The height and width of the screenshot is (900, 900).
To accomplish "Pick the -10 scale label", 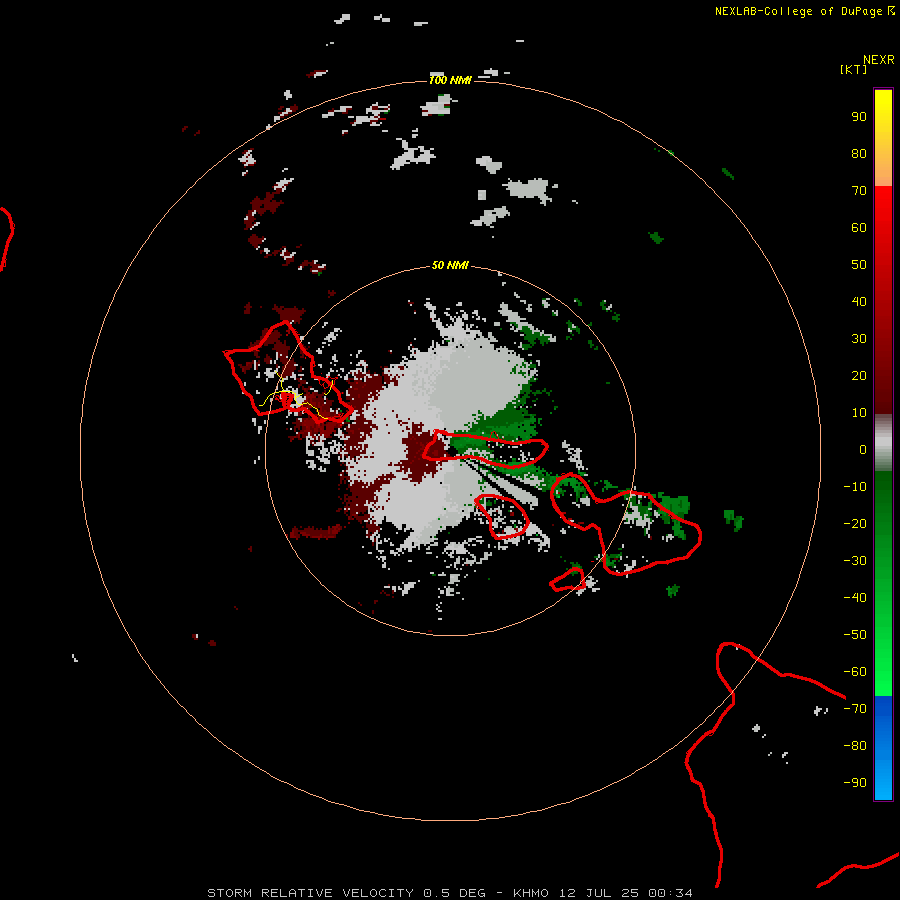I will pyautogui.click(x=855, y=487).
